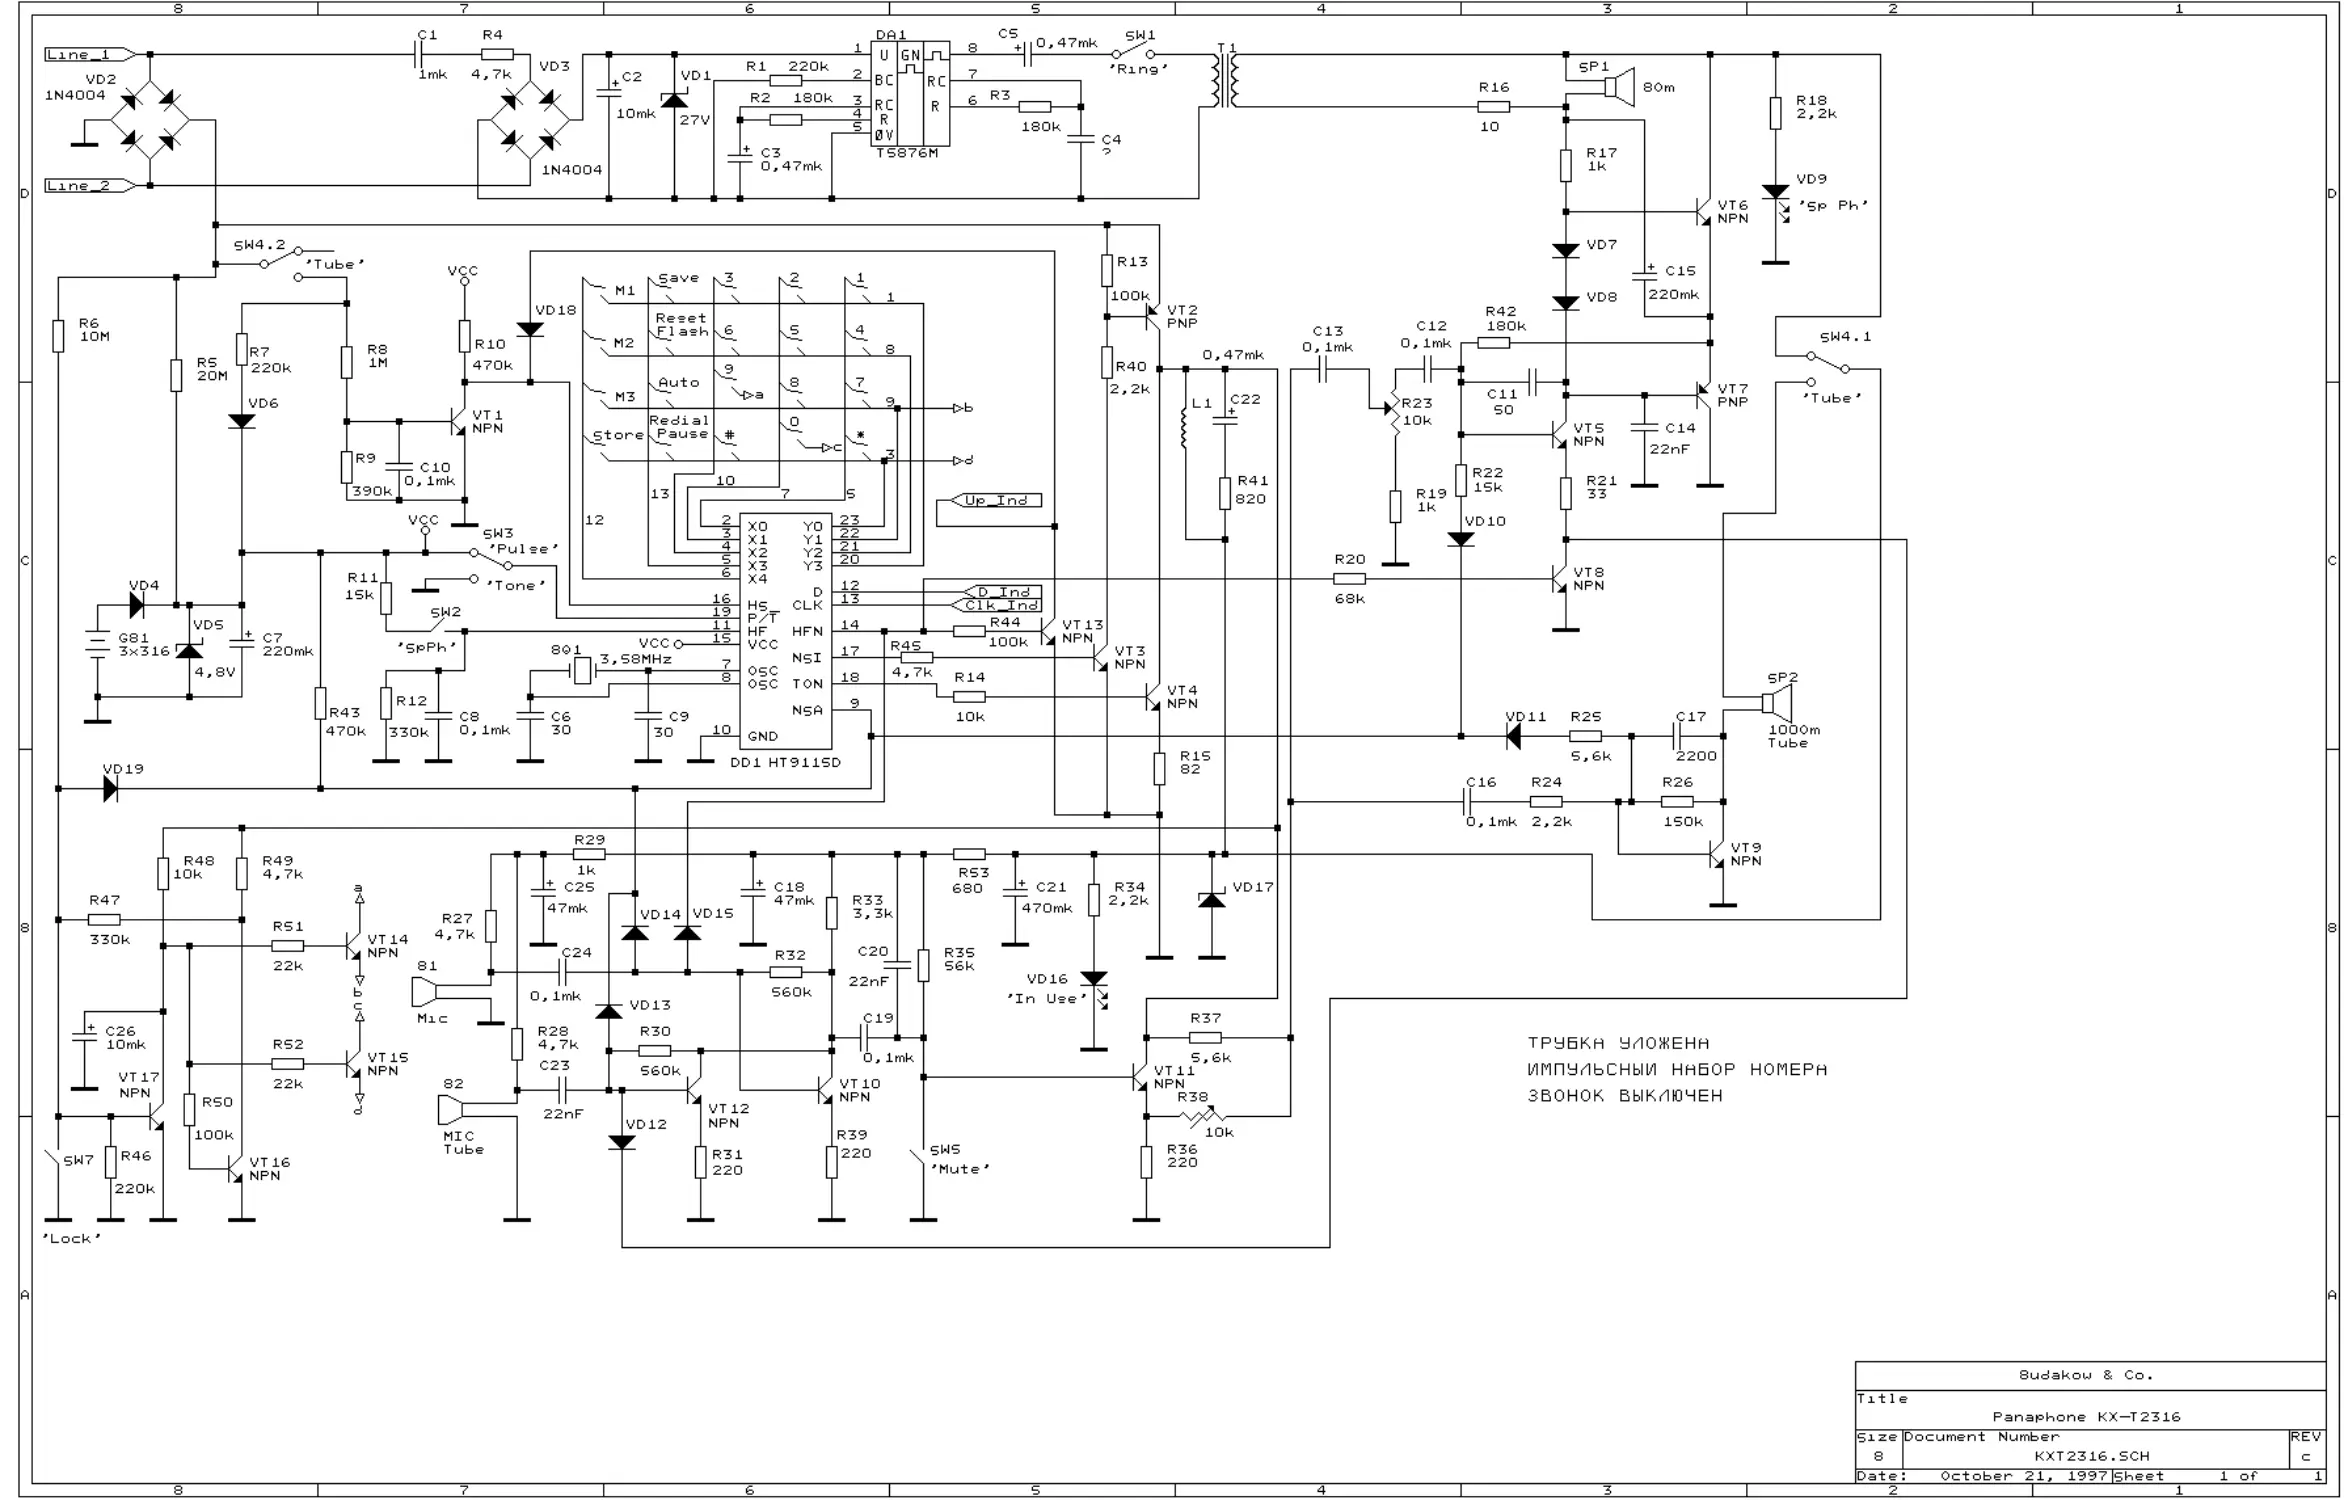The image size is (2344, 1500).
Task: Click the 3,58MHz crystal symbol
Action: (x=582, y=670)
